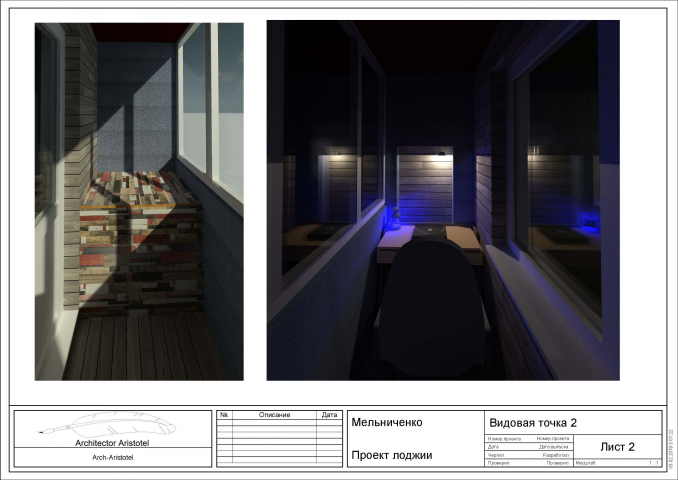Click the 'Номер проекта' label field
Image resolution: width=678 pixels, height=480 pixels.
click(504, 438)
